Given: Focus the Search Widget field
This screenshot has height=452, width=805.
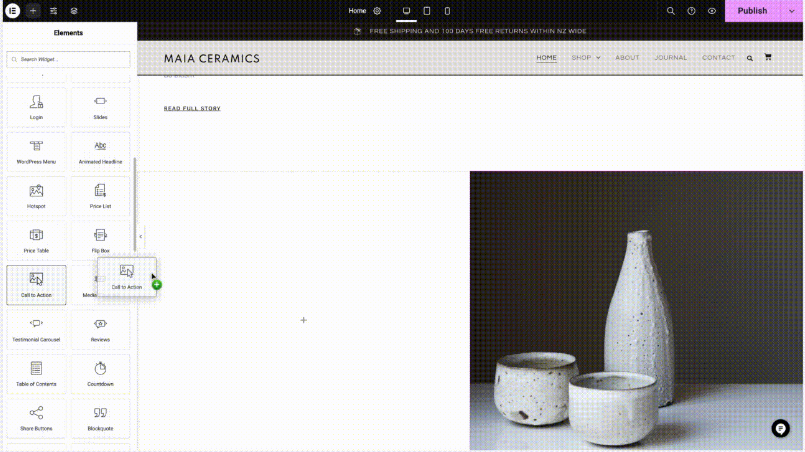Looking at the screenshot, I should coord(68,59).
